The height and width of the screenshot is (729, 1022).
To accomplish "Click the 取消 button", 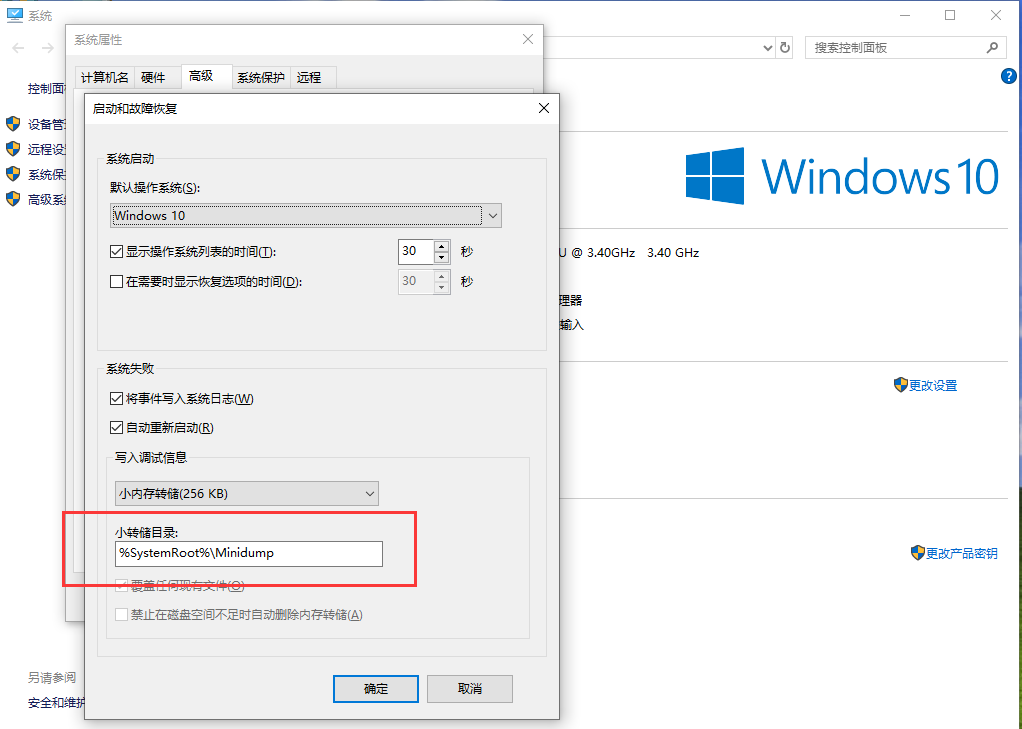I will tap(470, 689).
